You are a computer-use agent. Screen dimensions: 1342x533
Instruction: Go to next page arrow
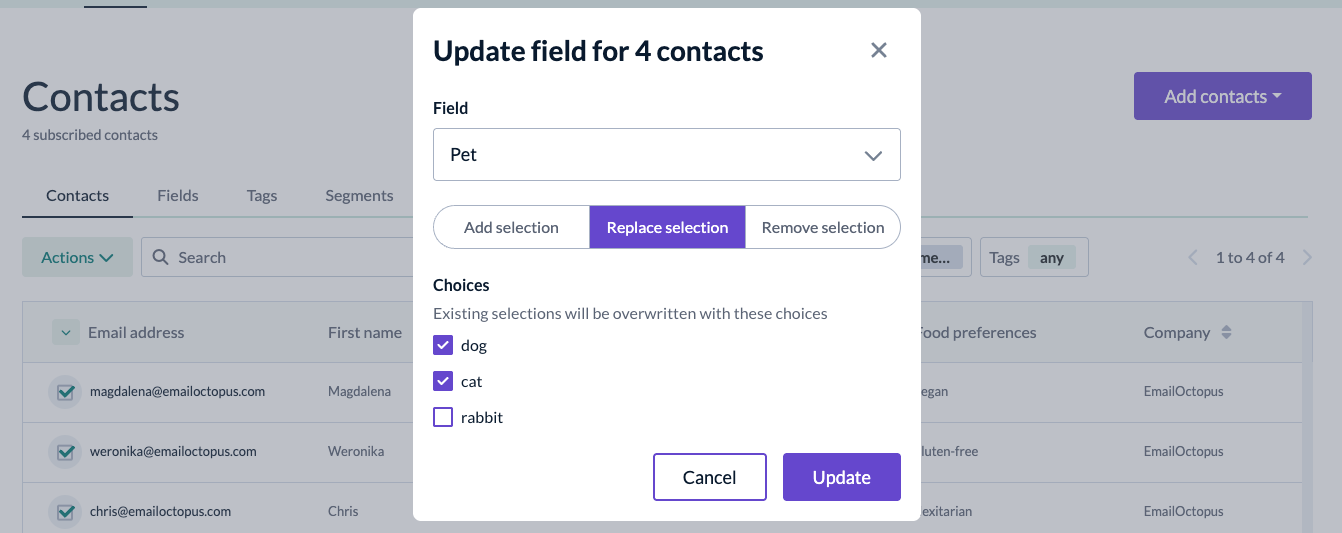point(1307,257)
